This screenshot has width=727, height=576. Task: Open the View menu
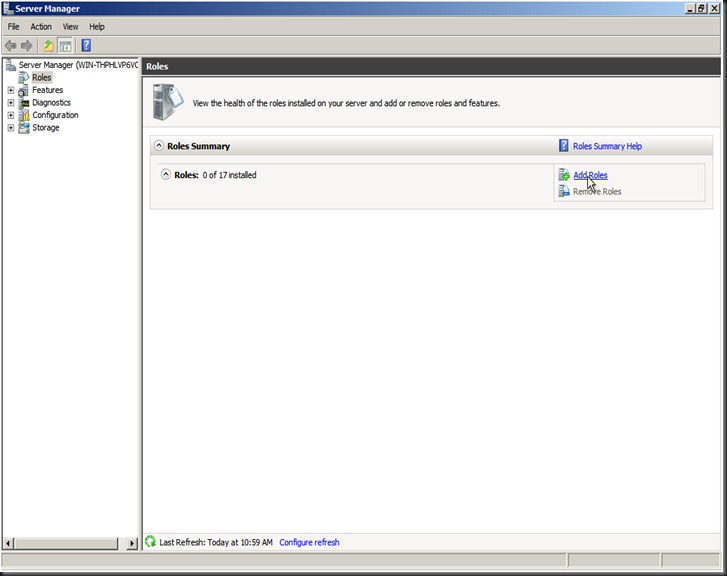pyautogui.click(x=70, y=27)
